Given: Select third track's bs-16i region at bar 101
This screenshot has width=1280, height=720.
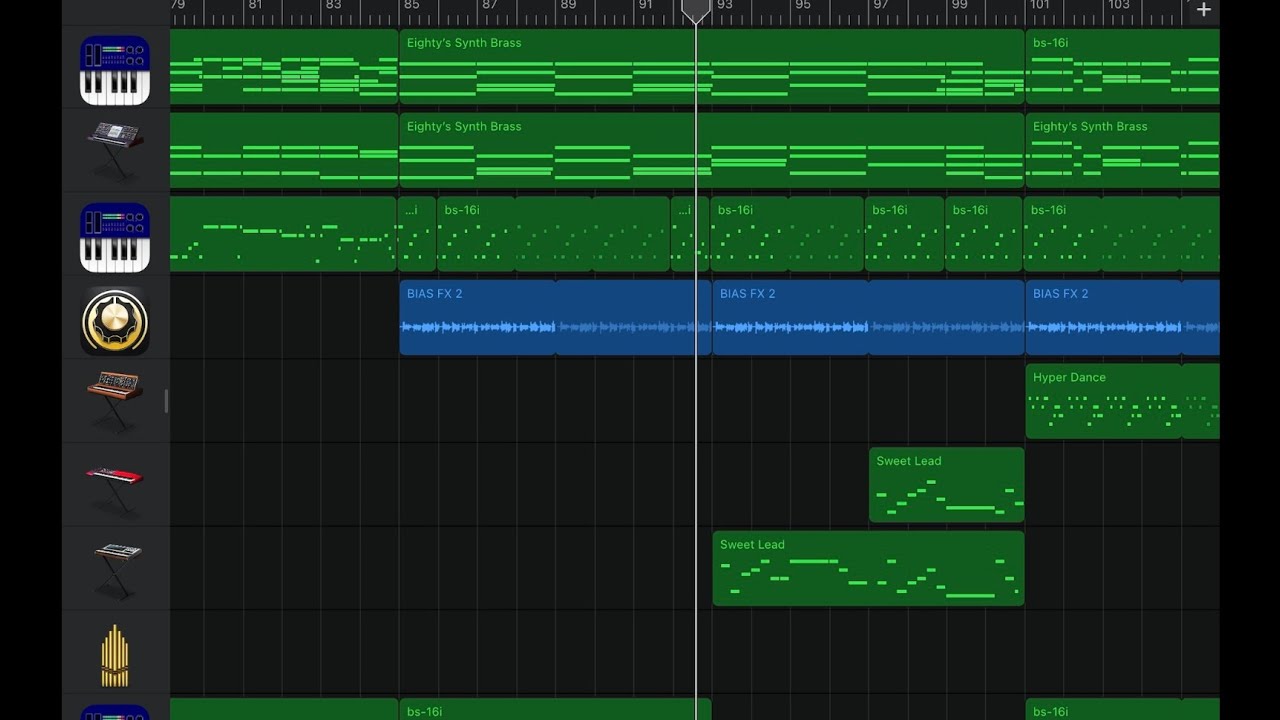Looking at the screenshot, I should point(1122,234).
